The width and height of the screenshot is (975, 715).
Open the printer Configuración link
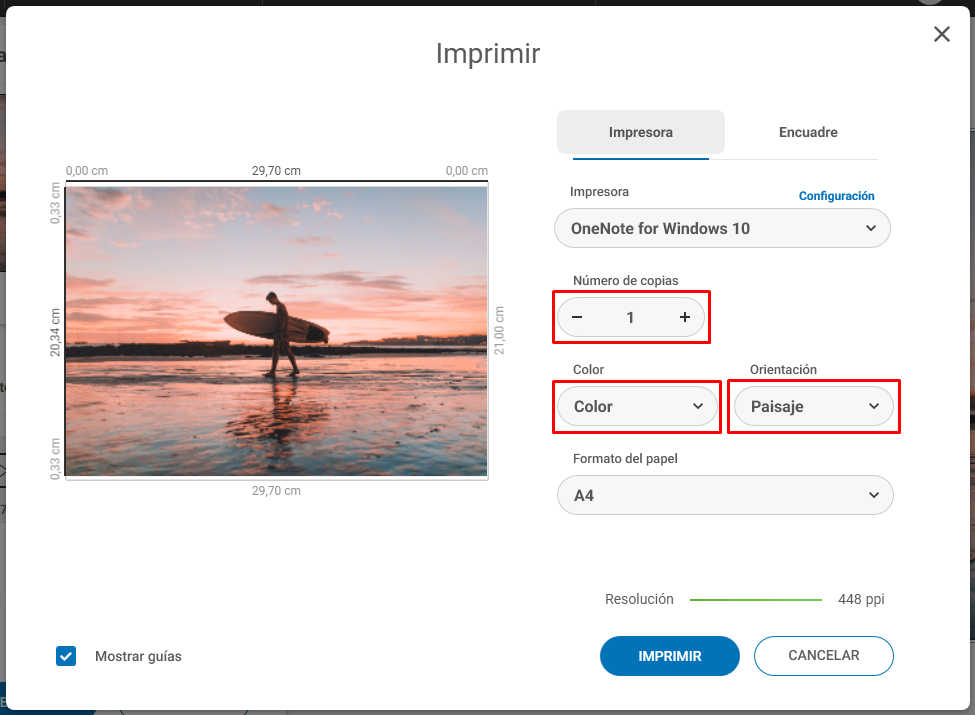coord(836,196)
